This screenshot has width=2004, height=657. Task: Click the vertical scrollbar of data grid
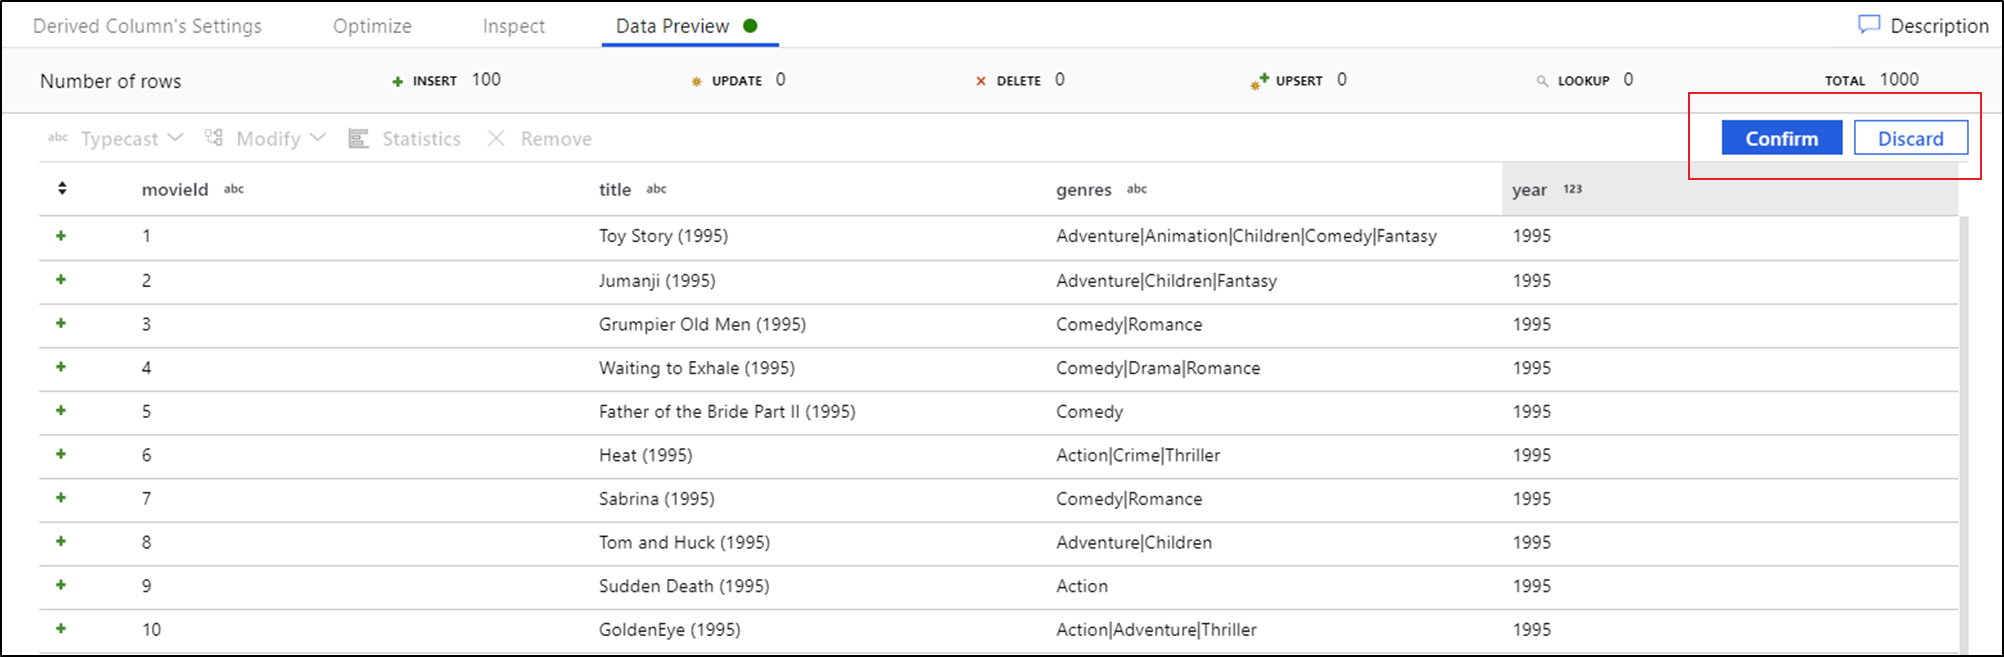(1964, 430)
